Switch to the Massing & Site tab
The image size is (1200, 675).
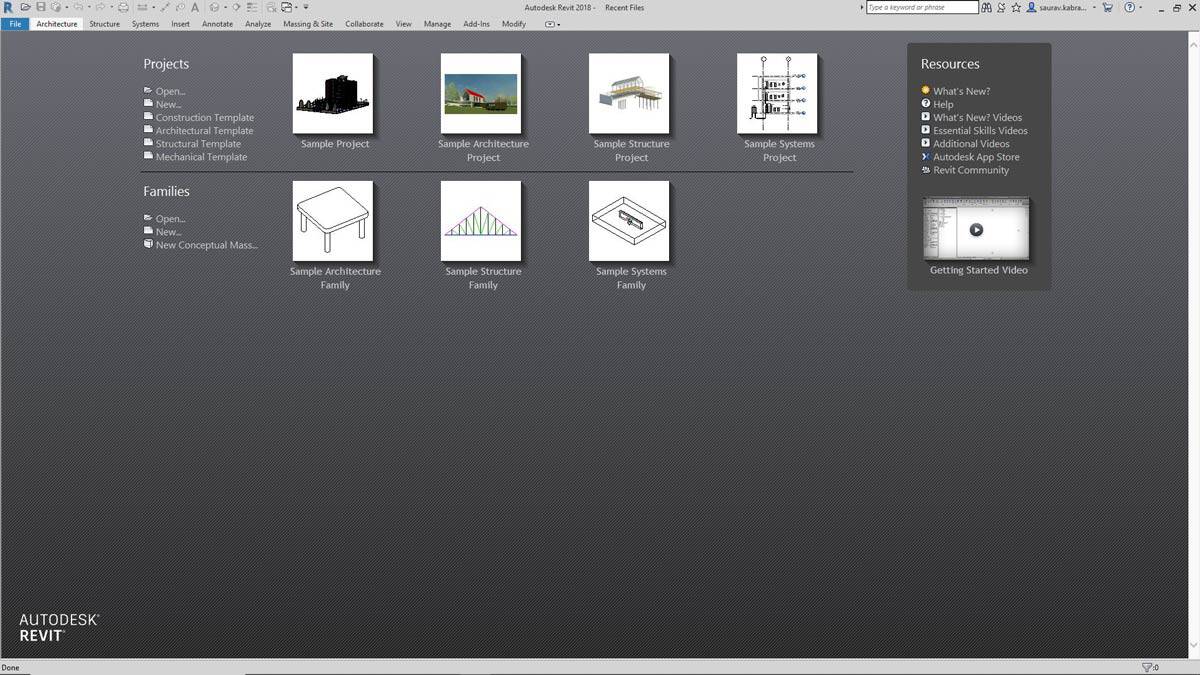coord(308,24)
